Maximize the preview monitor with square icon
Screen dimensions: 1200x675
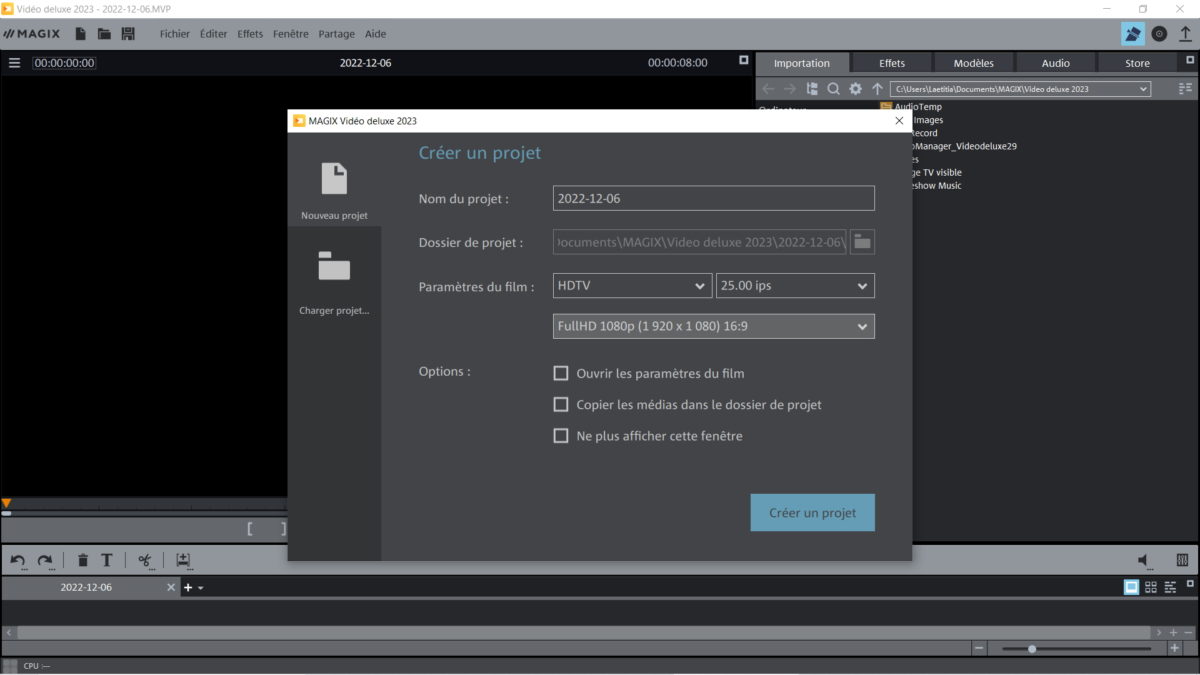coord(743,60)
